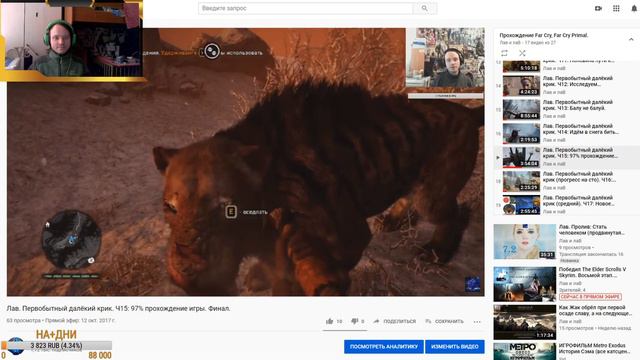Select current playlist item Ч15: 97% прохождение
The image size is (640, 360).
coord(567,157)
